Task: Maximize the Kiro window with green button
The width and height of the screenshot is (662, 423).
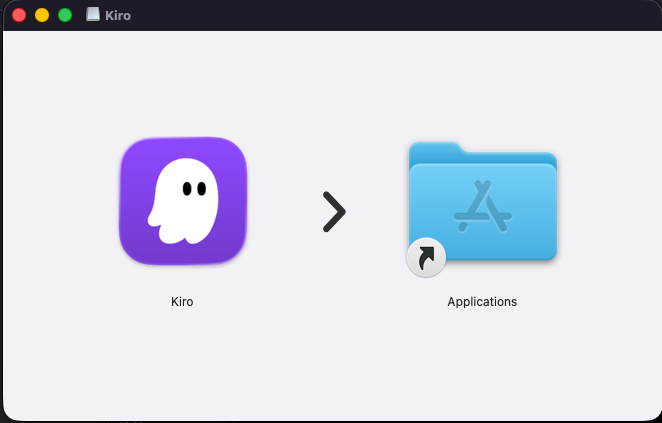Action: [65, 15]
